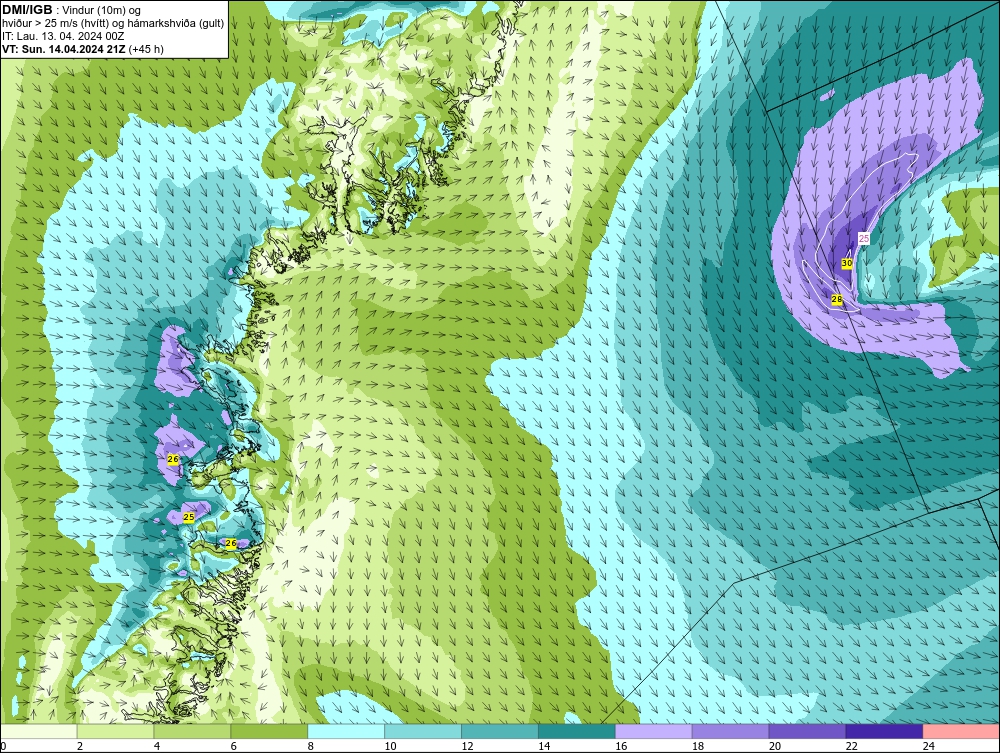Click the yellow "25" gust label near Greenland coast
Screen dimensions: 1000x753
coord(188,517)
